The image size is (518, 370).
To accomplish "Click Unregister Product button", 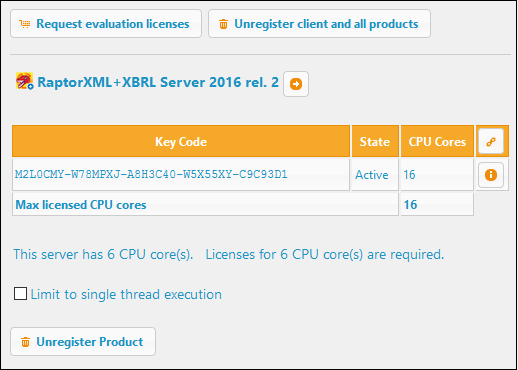I will (83, 341).
